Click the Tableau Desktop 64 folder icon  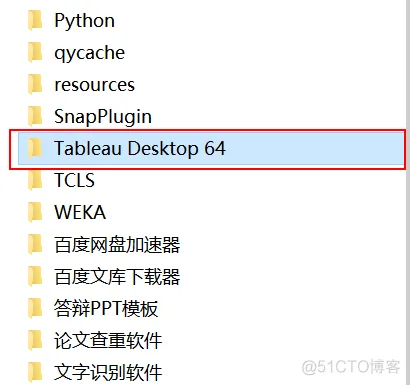35,148
